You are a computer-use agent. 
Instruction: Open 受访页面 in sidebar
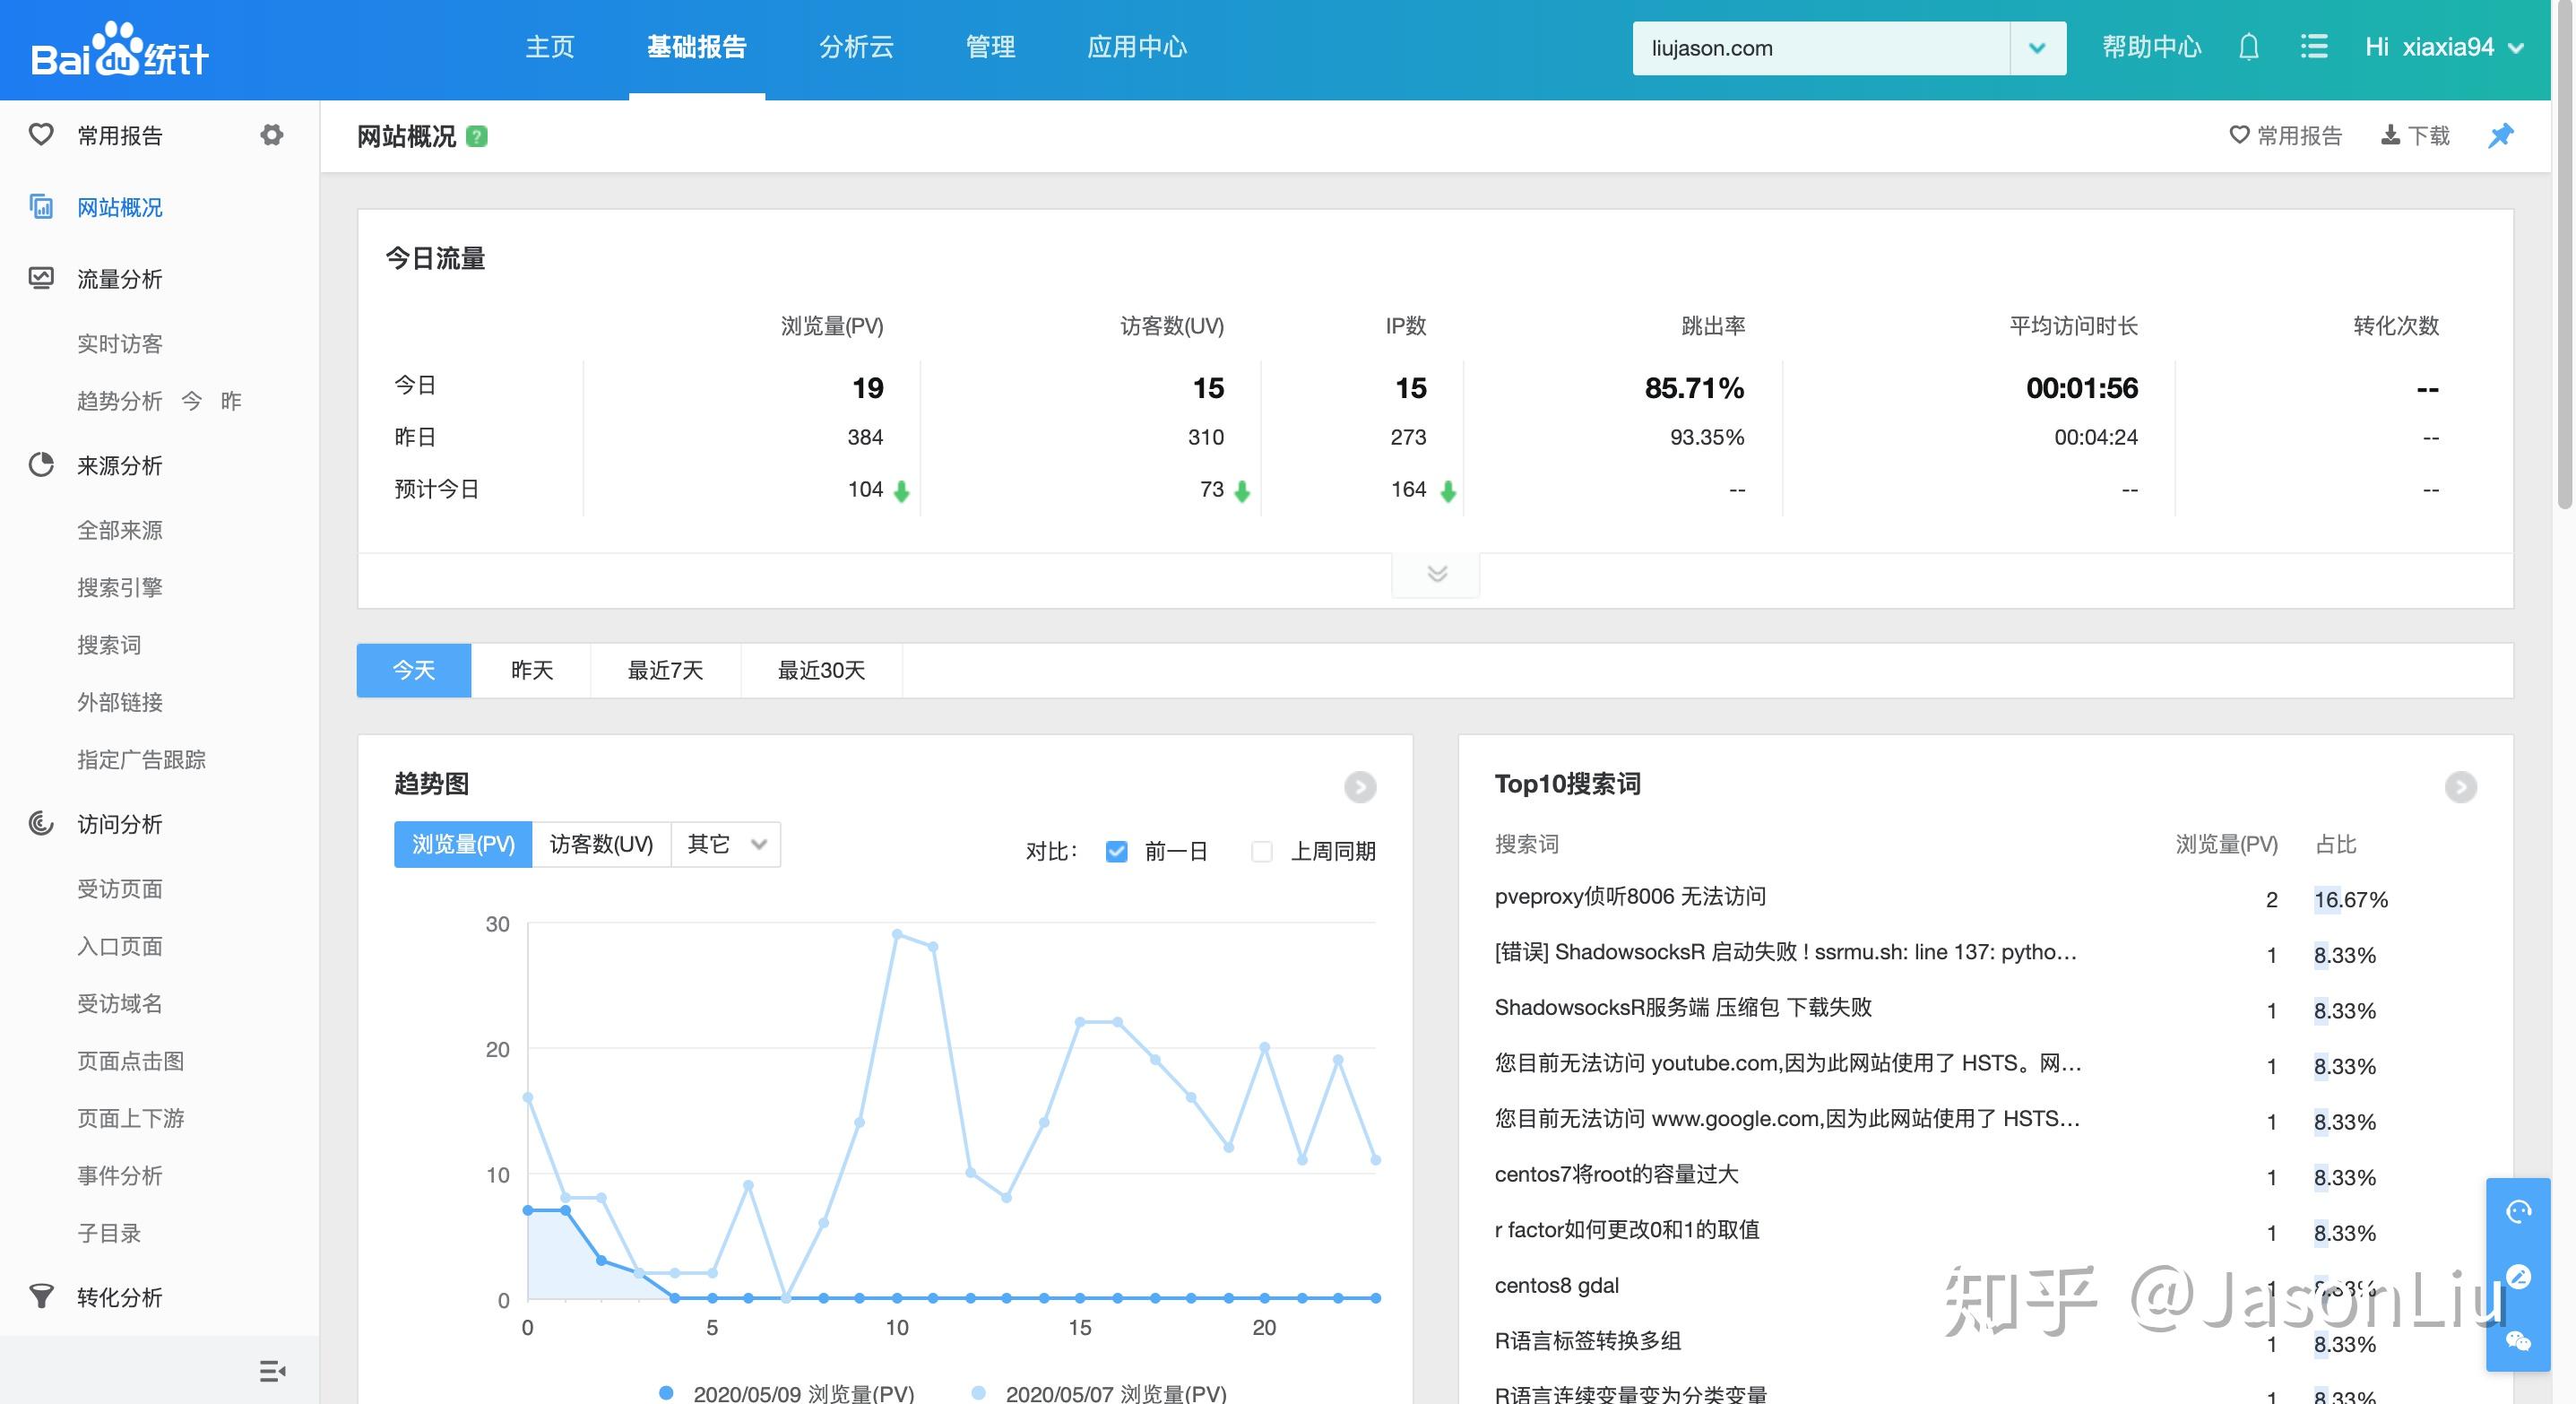coord(120,889)
